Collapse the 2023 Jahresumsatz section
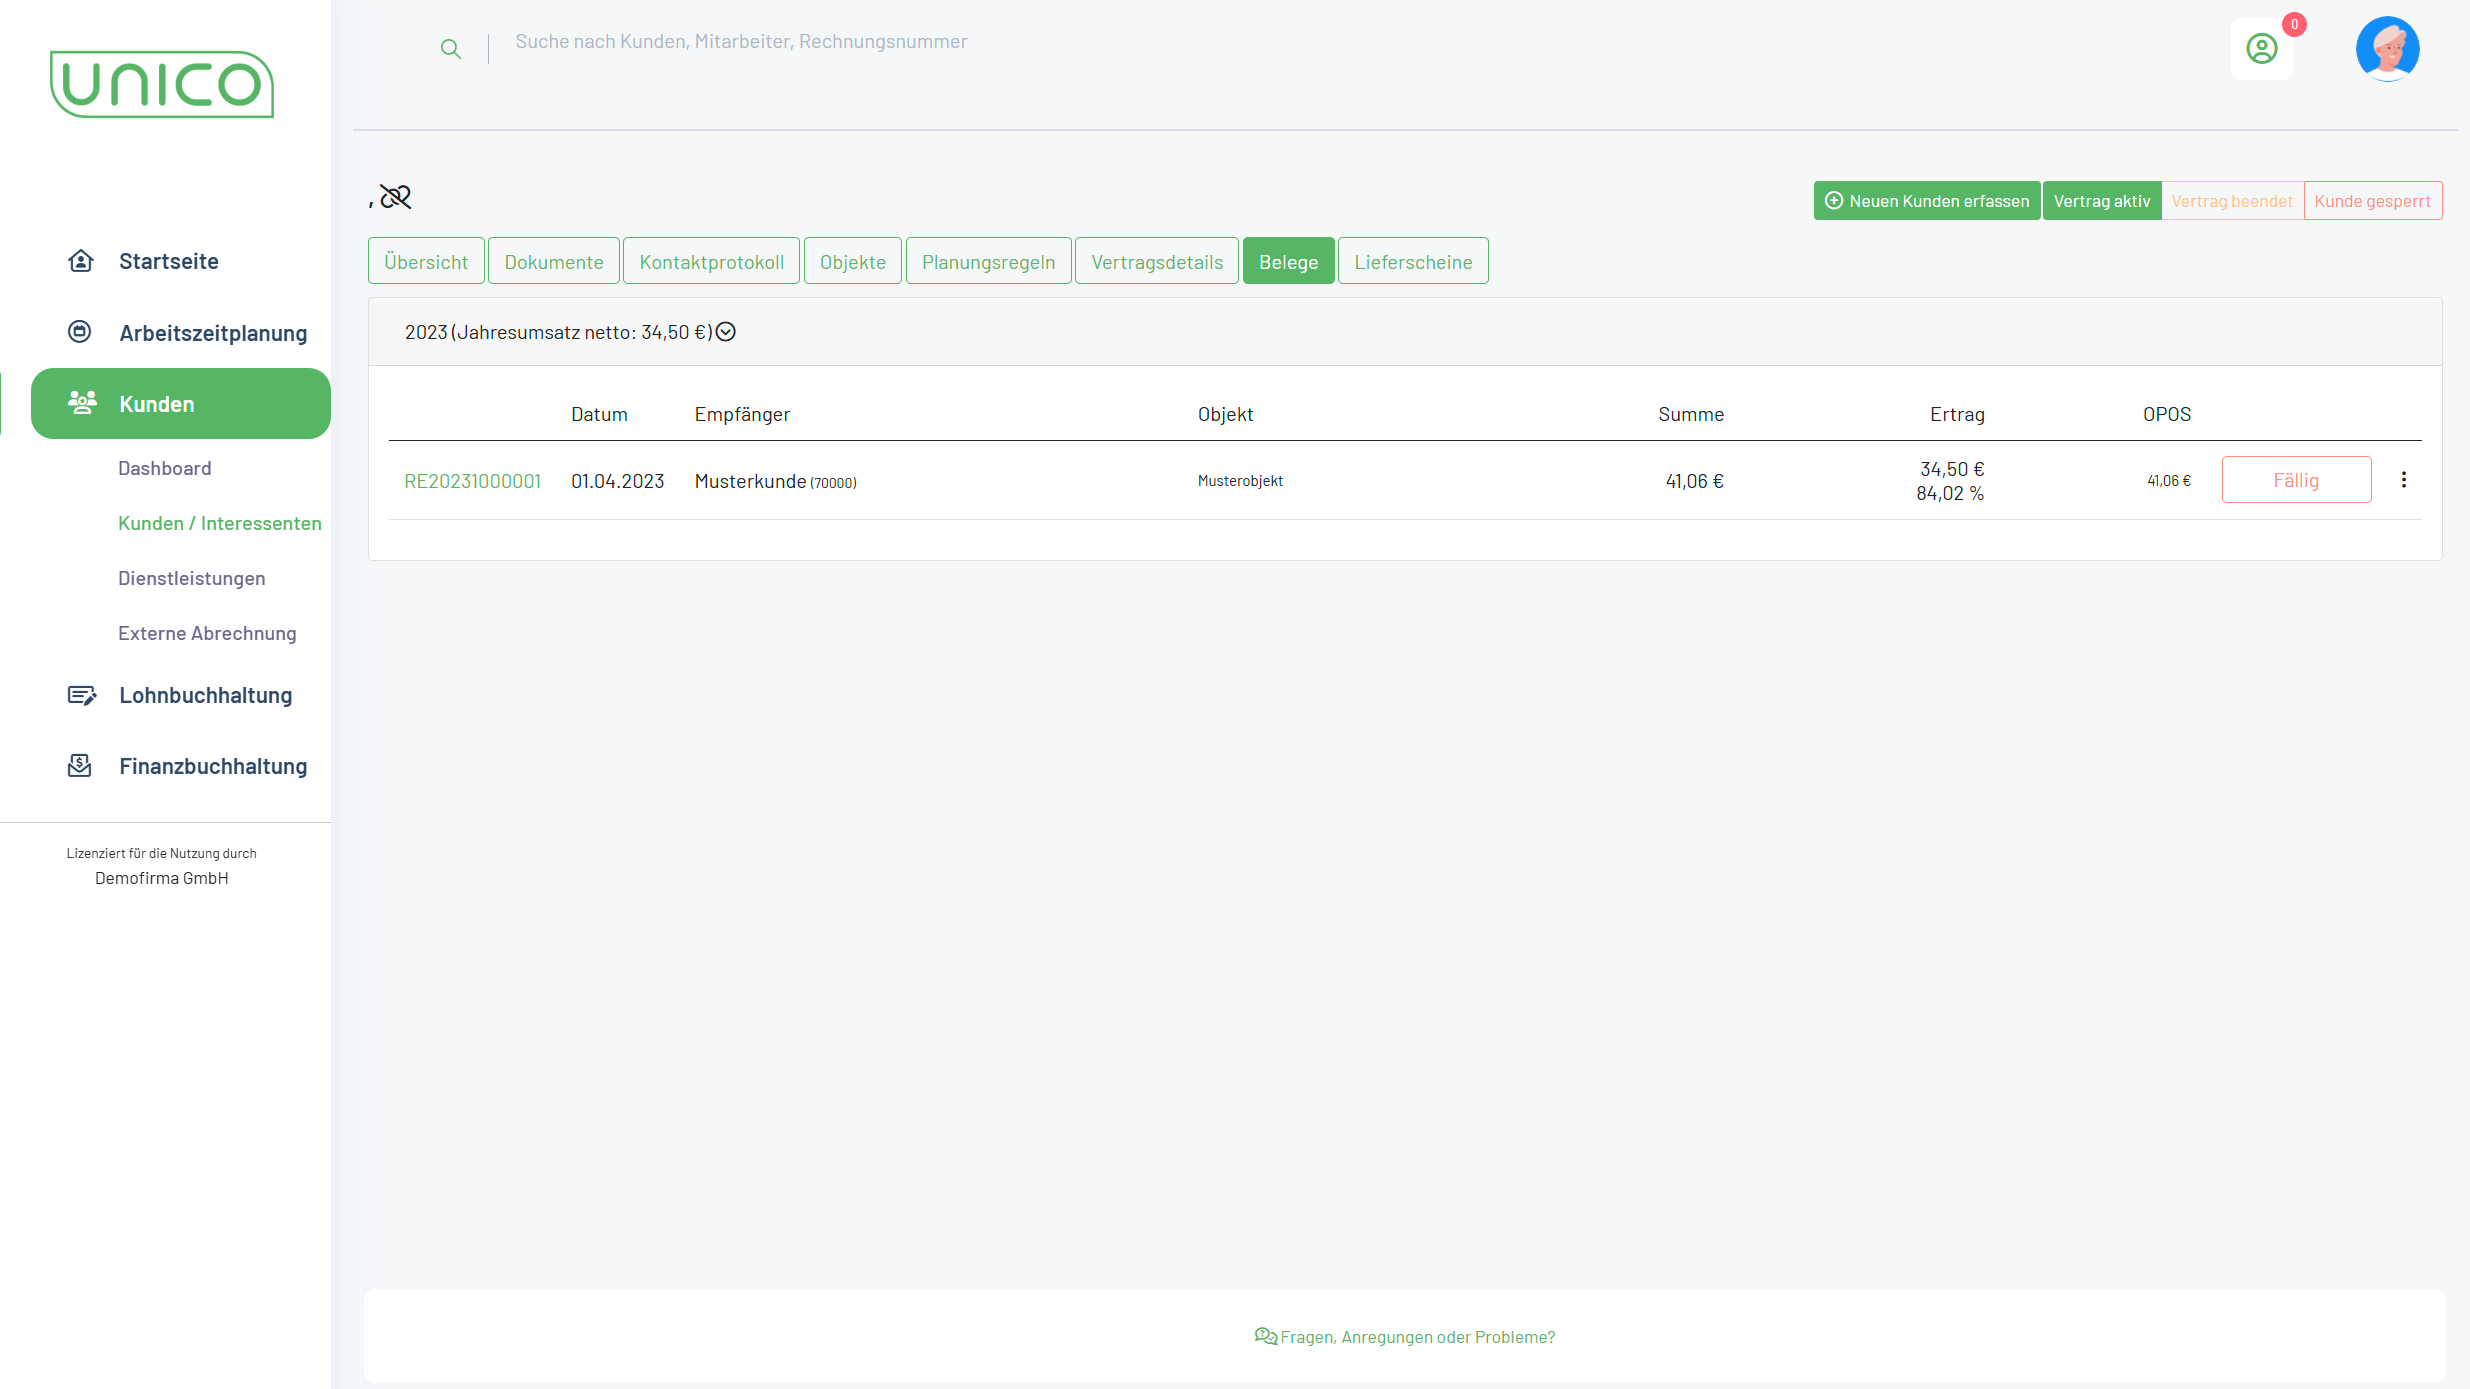This screenshot has width=2470, height=1389. point(726,332)
